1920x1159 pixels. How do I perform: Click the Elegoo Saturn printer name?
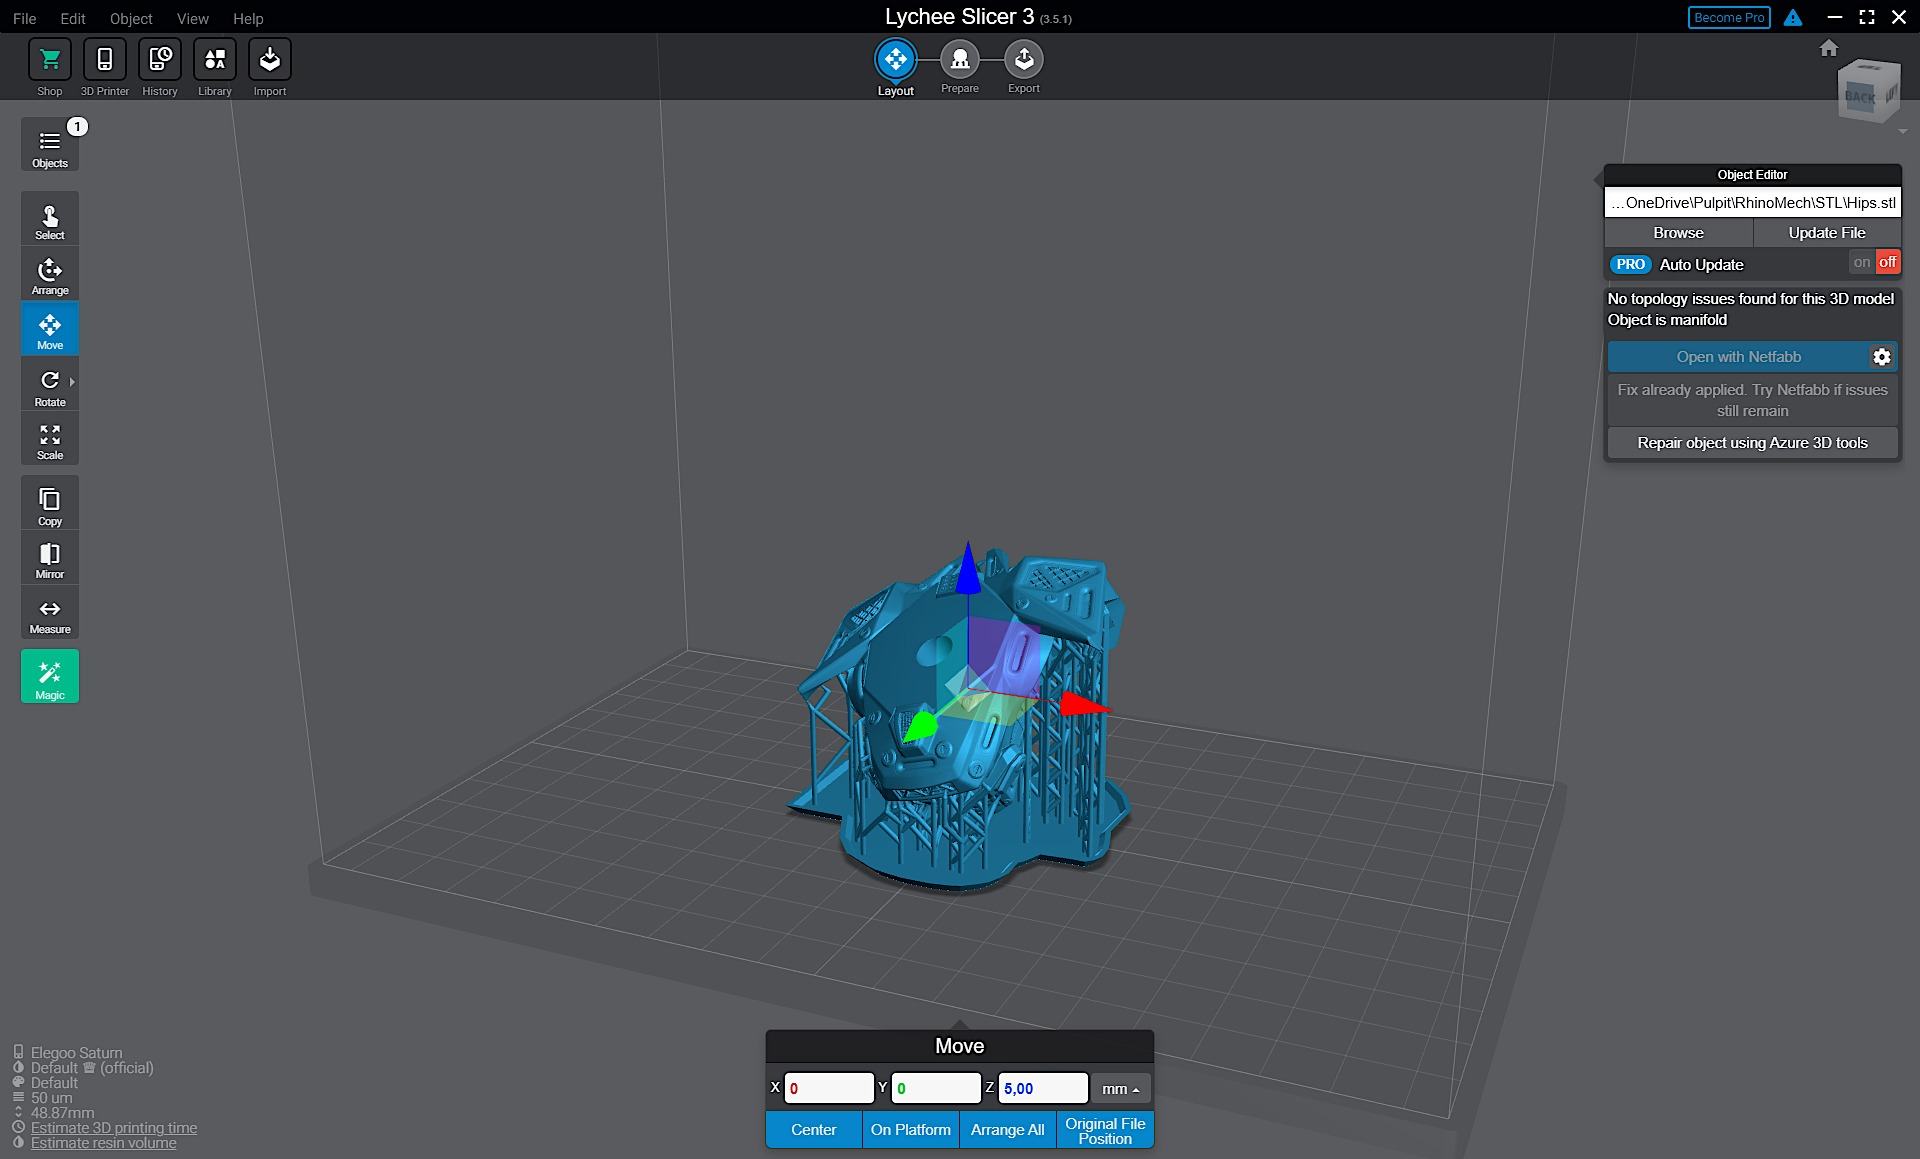point(76,1053)
